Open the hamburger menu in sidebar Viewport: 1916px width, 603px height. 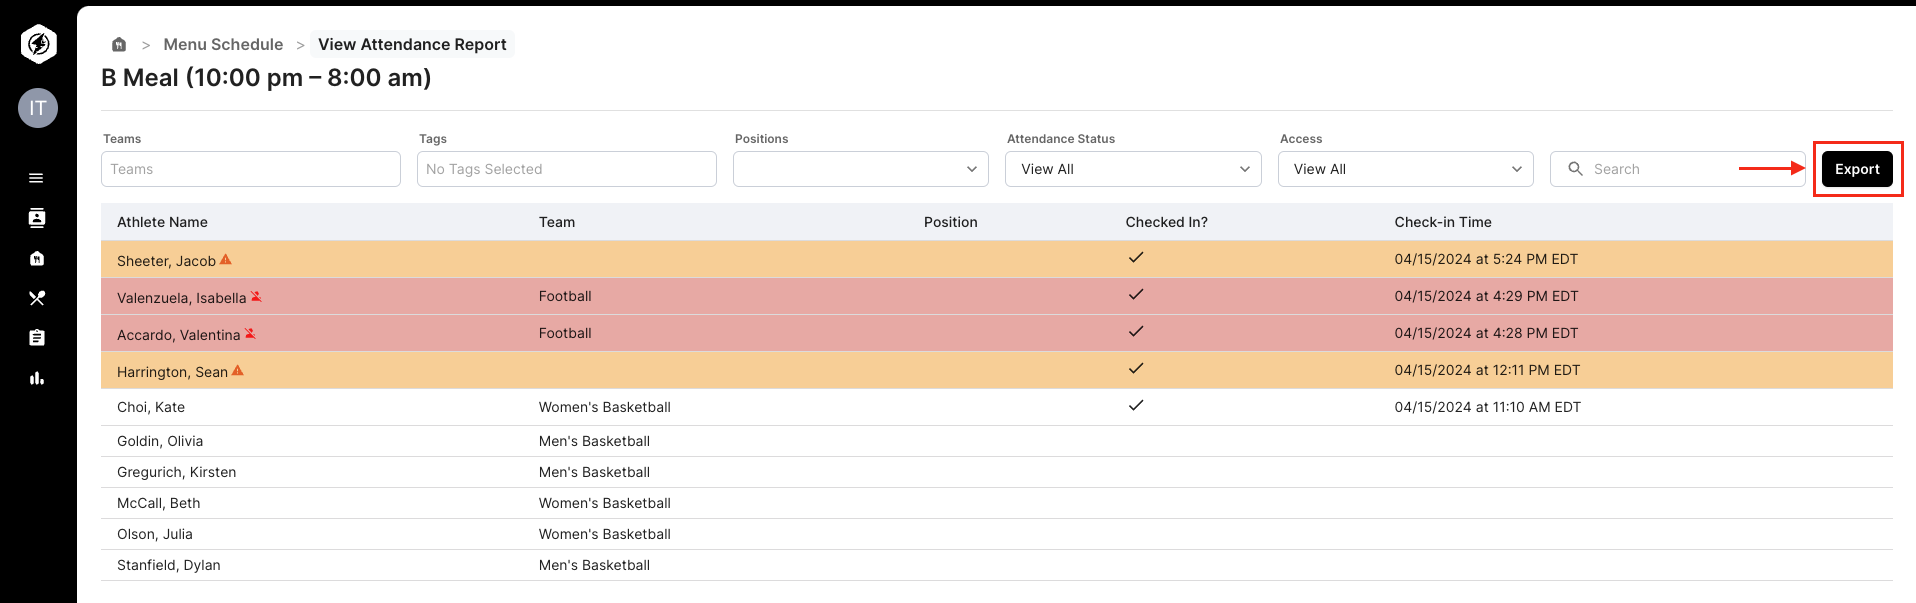[x=36, y=178]
